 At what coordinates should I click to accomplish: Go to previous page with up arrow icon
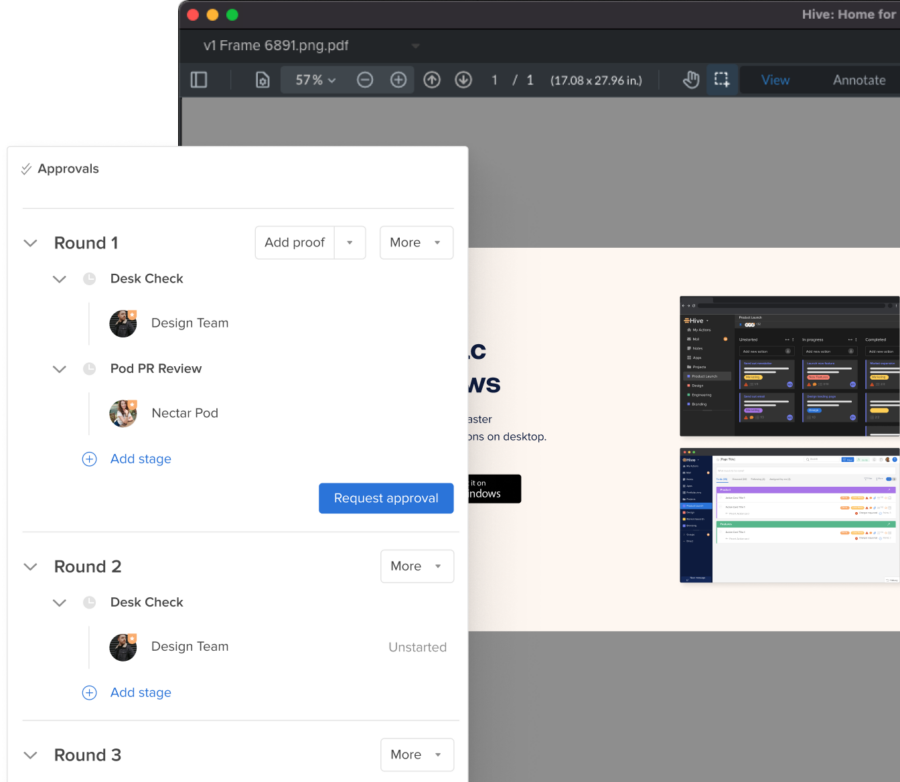pyautogui.click(x=432, y=79)
